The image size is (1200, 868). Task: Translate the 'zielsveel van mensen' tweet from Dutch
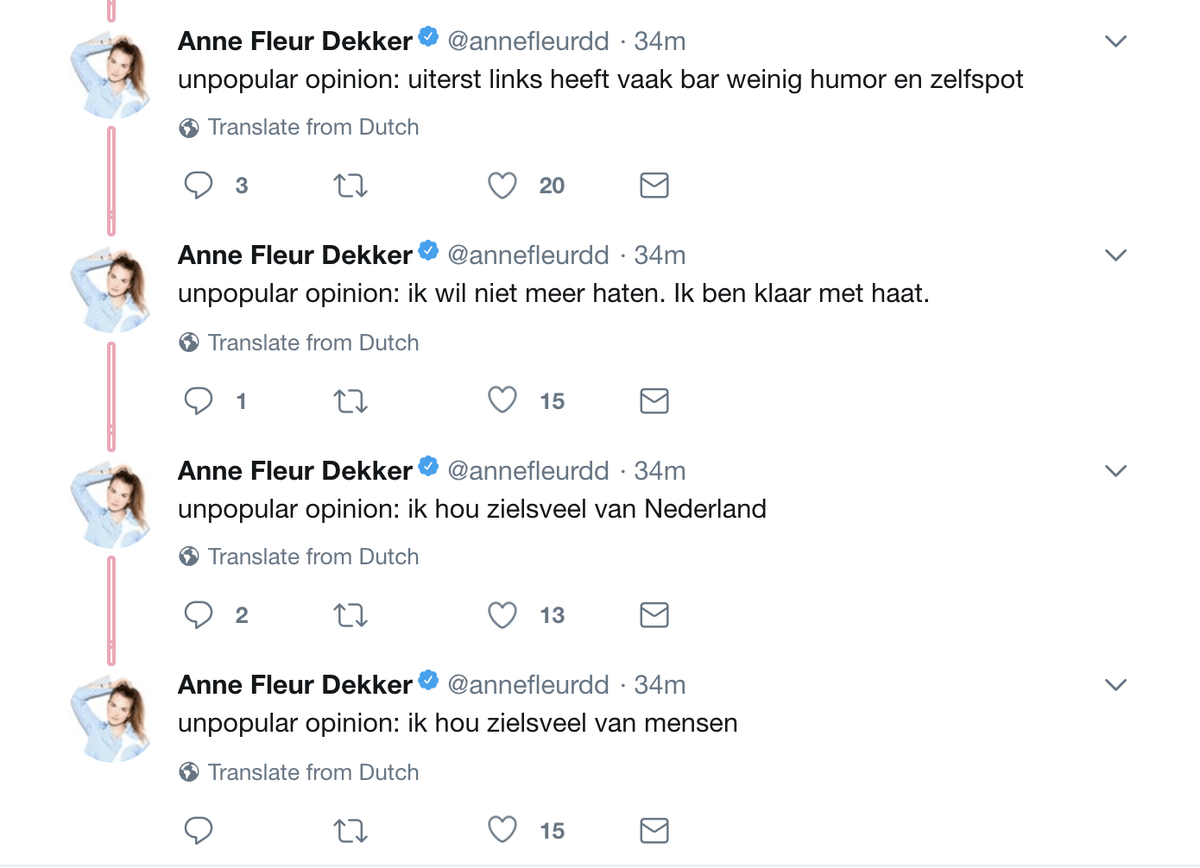(x=312, y=772)
